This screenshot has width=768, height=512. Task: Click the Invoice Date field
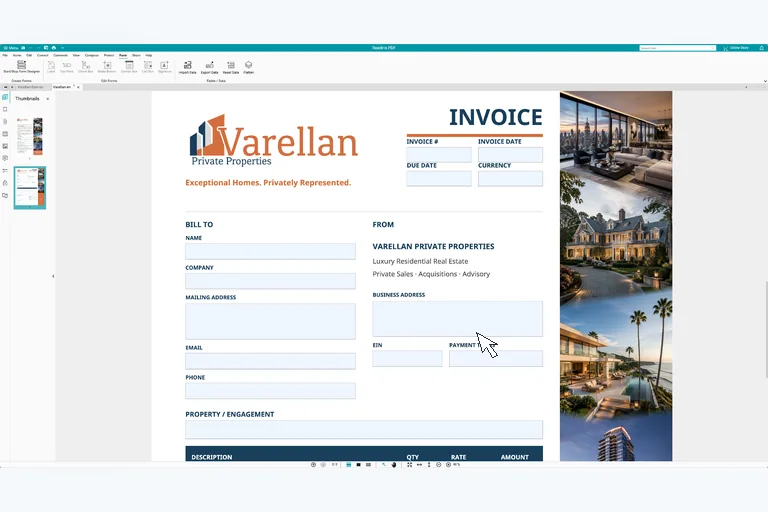point(510,155)
